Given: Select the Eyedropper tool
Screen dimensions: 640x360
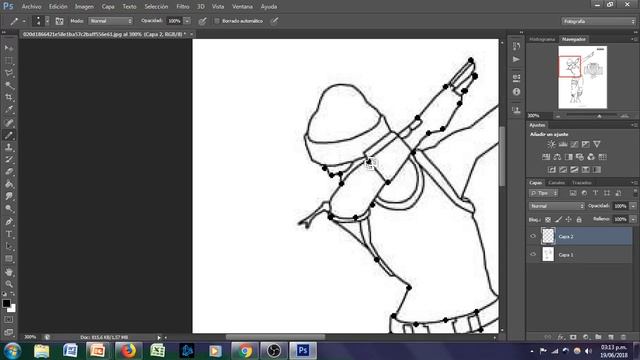Looking at the screenshot, I should click(x=9, y=110).
